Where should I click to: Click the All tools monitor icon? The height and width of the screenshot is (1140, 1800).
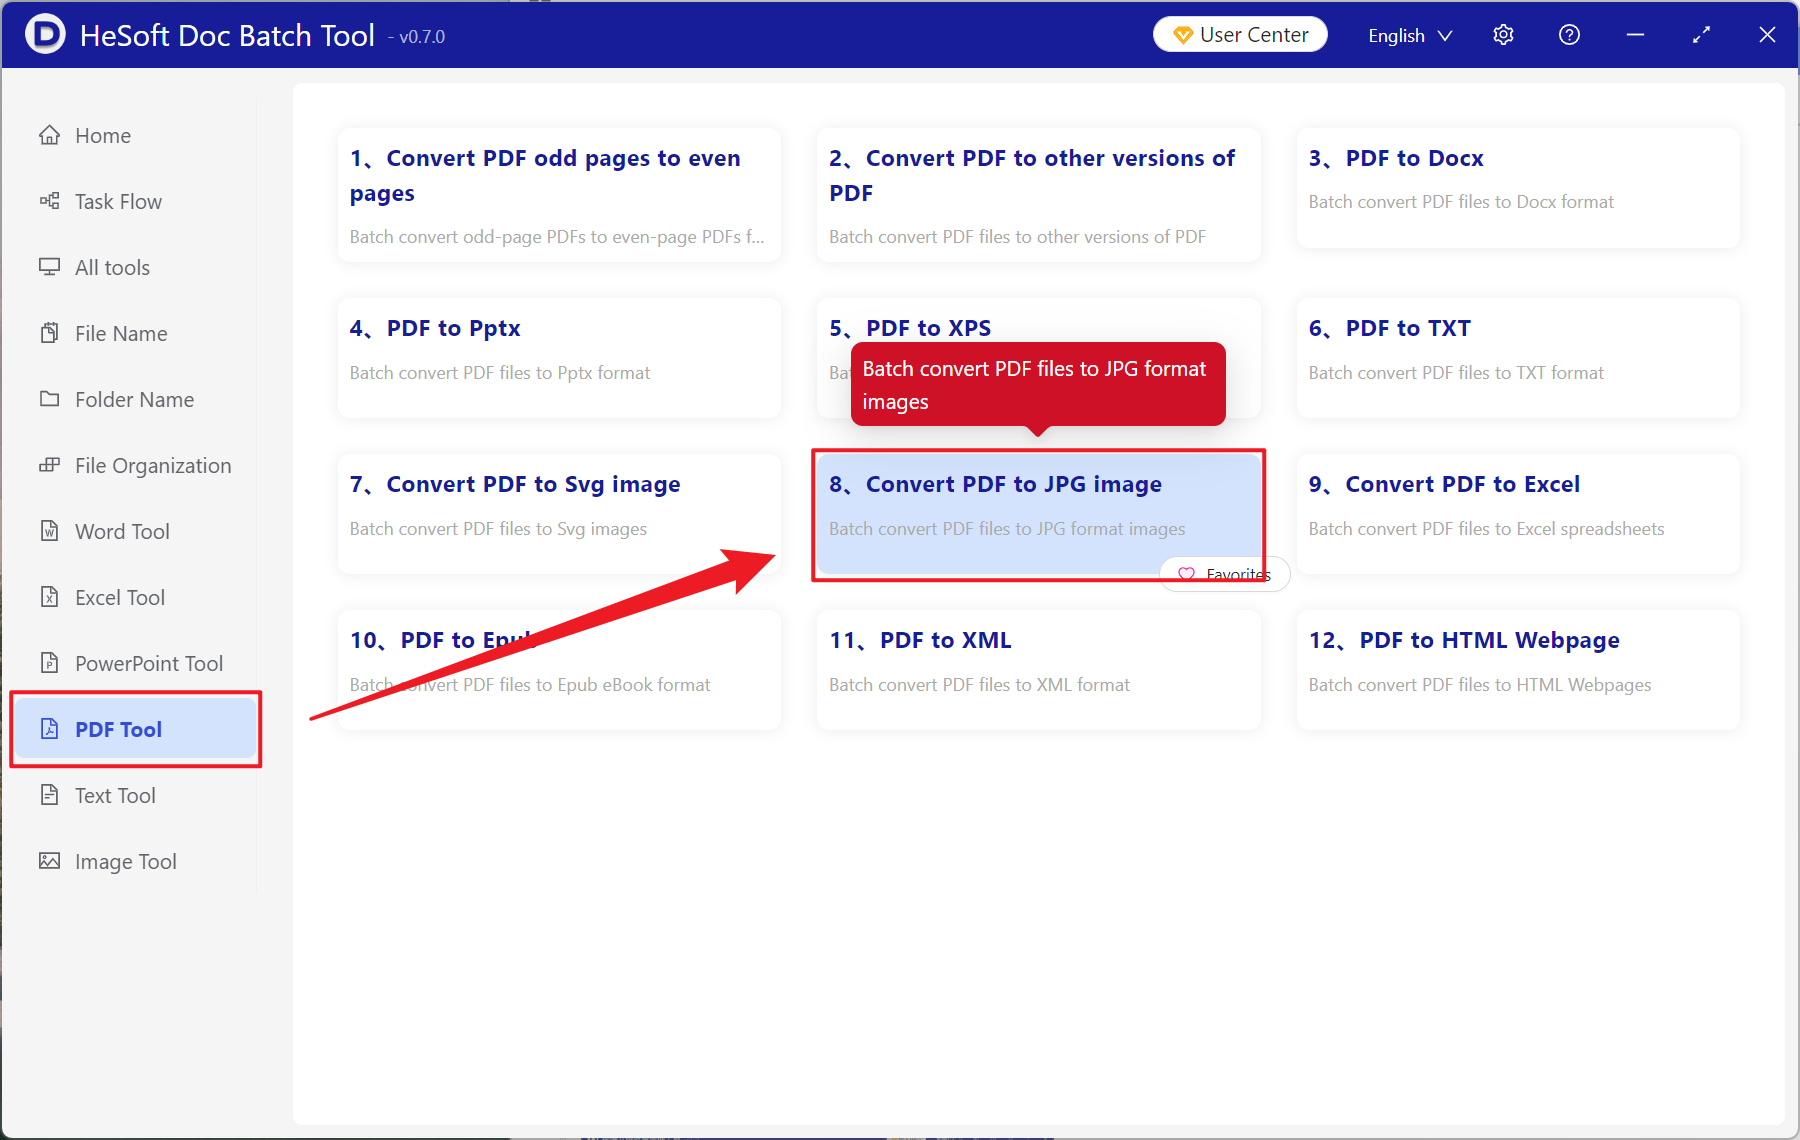coord(49,267)
